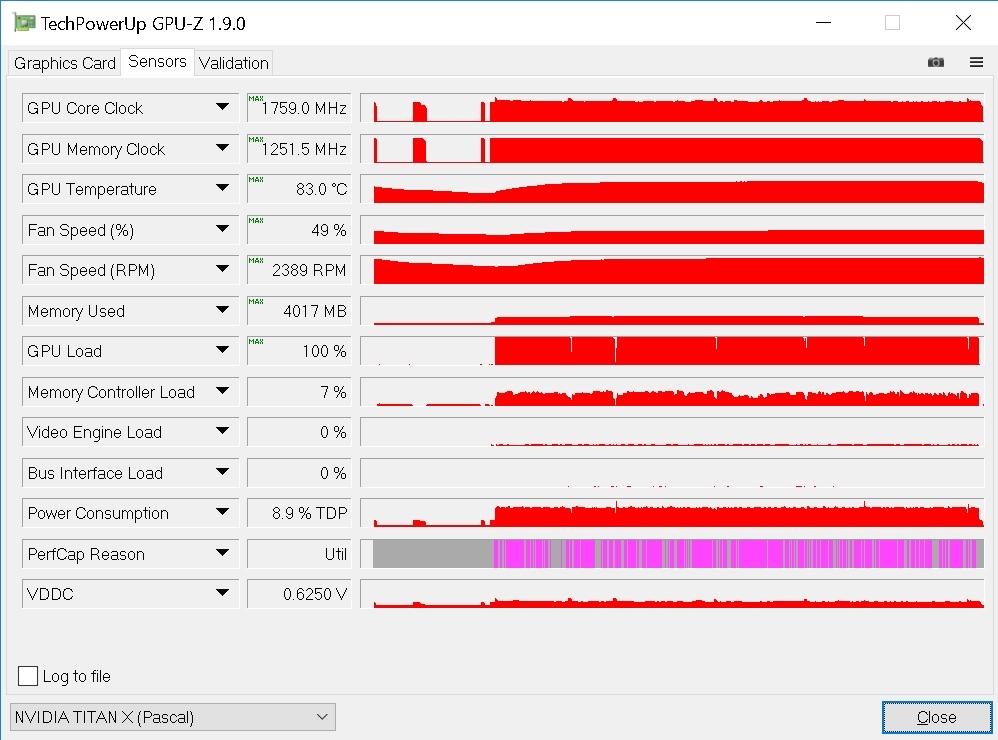Open the Memory Used sensor dropdown
The height and width of the screenshot is (740, 998).
222,310
